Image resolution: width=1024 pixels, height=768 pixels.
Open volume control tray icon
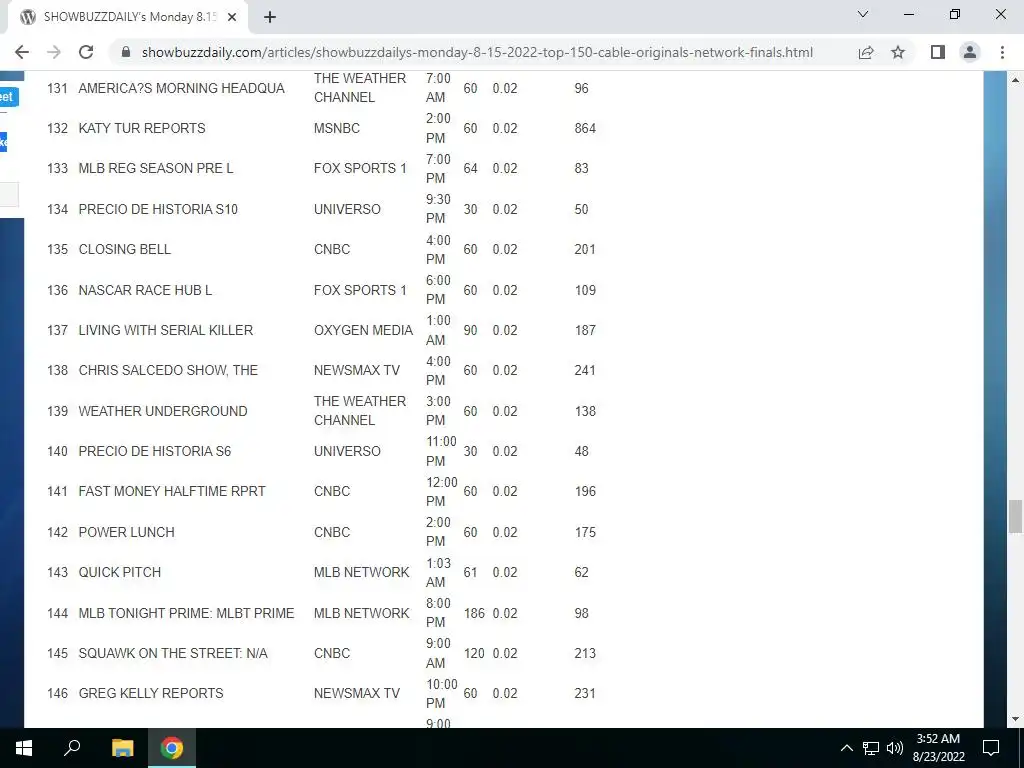click(x=895, y=748)
